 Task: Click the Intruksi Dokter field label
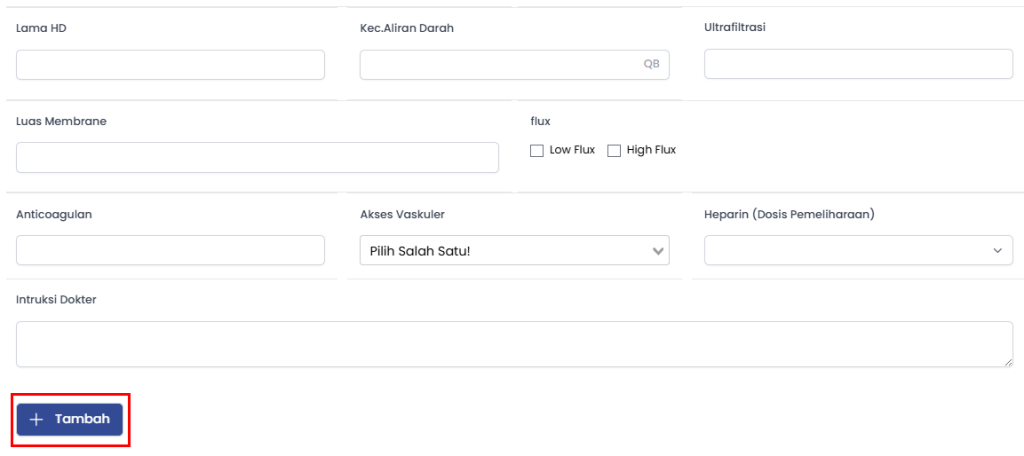(x=56, y=299)
